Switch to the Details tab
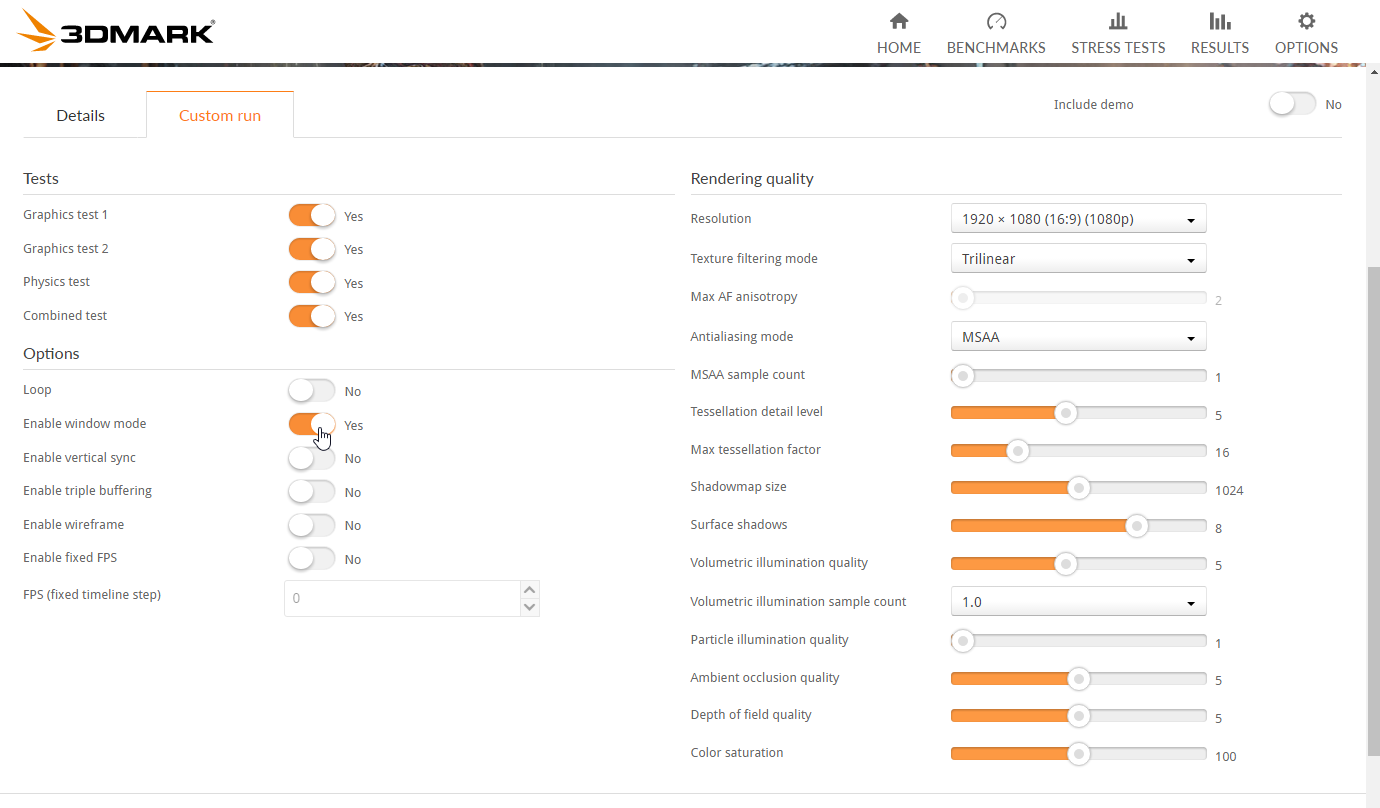This screenshot has width=1380, height=808. (81, 115)
